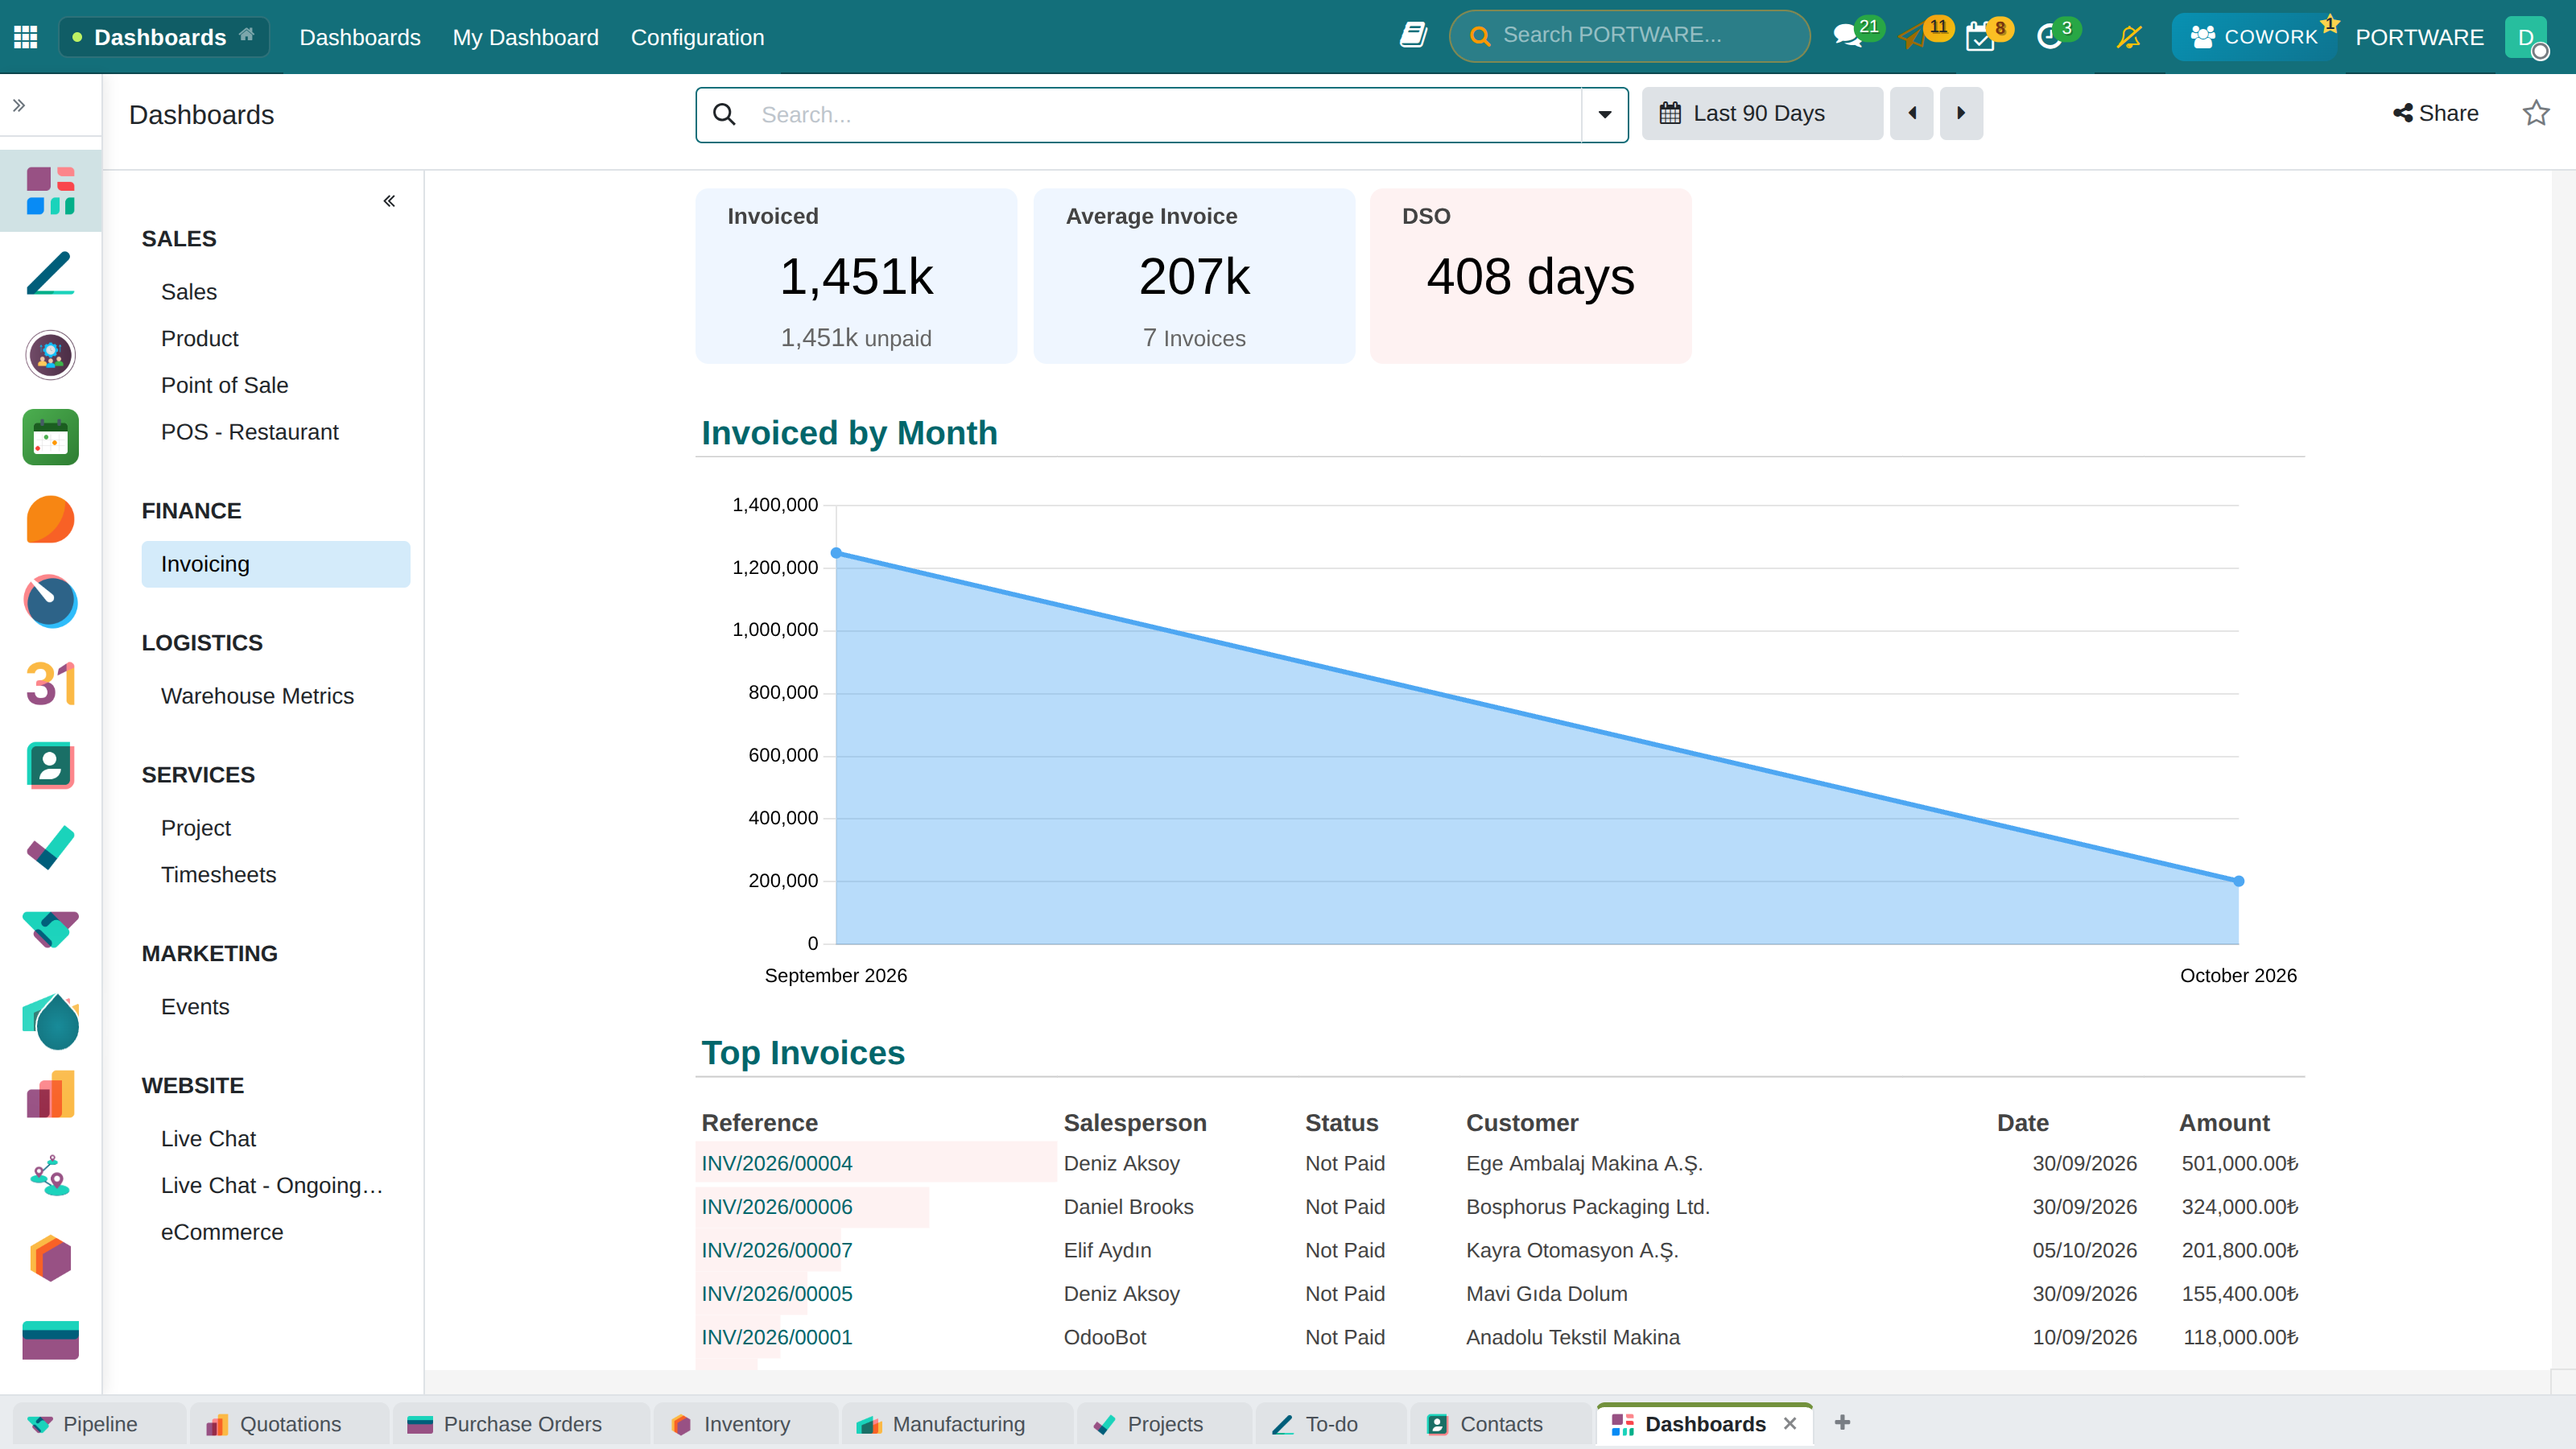Open the search options dropdown arrow

click(1604, 114)
